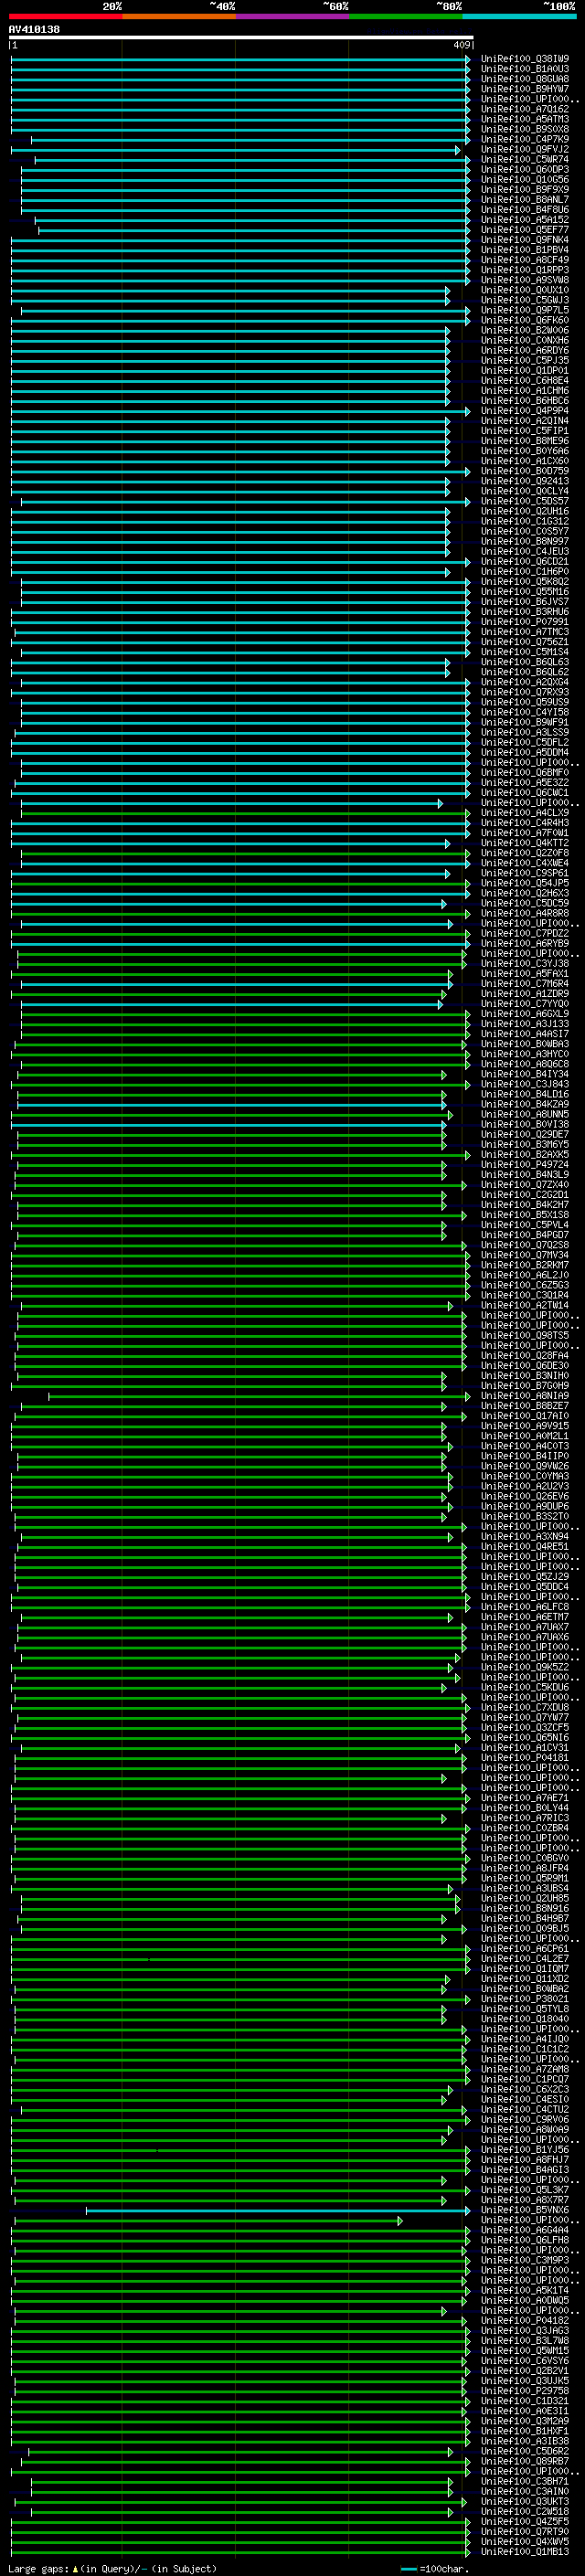Select hit label UniRef100_Q4KTT2
585x2576 pixels.
[x=525, y=843]
